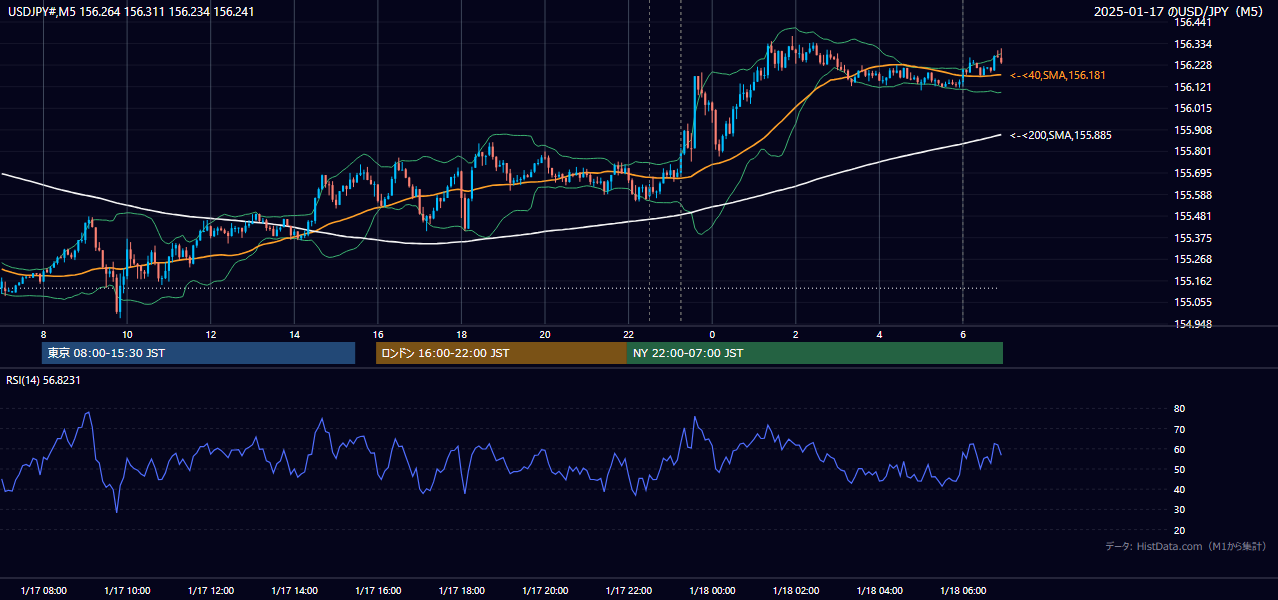Click price axis value 155.481
The image size is (1278, 600).
tap(1193, 216)
